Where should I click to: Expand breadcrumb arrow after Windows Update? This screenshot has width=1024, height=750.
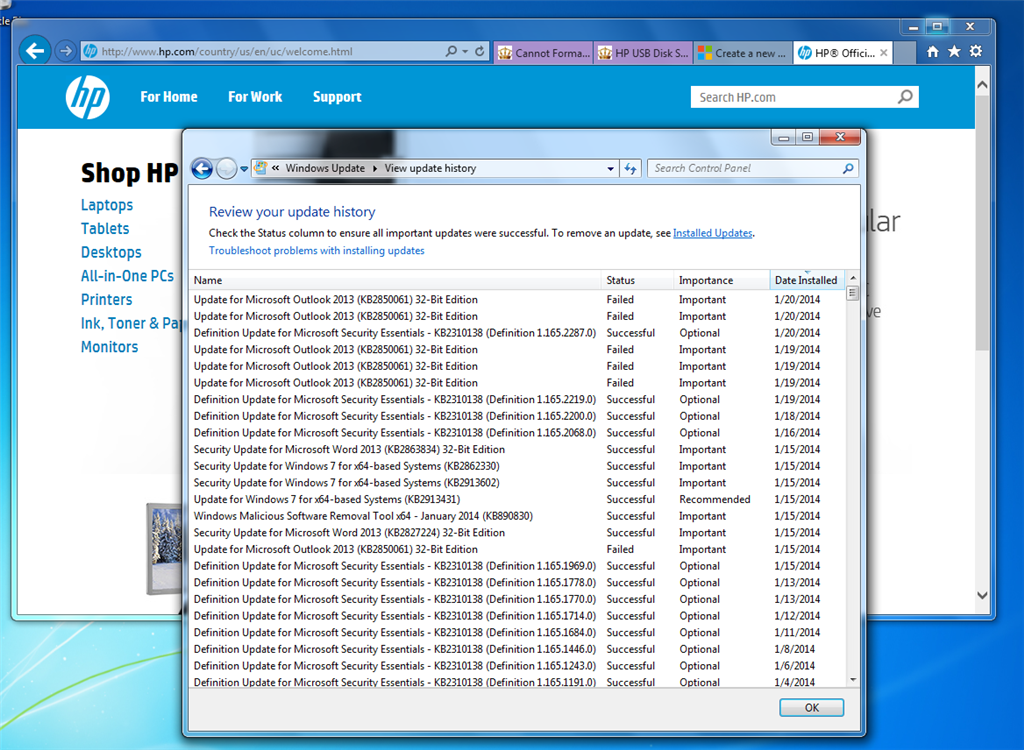pyautogui.click(x=375, y=169)
